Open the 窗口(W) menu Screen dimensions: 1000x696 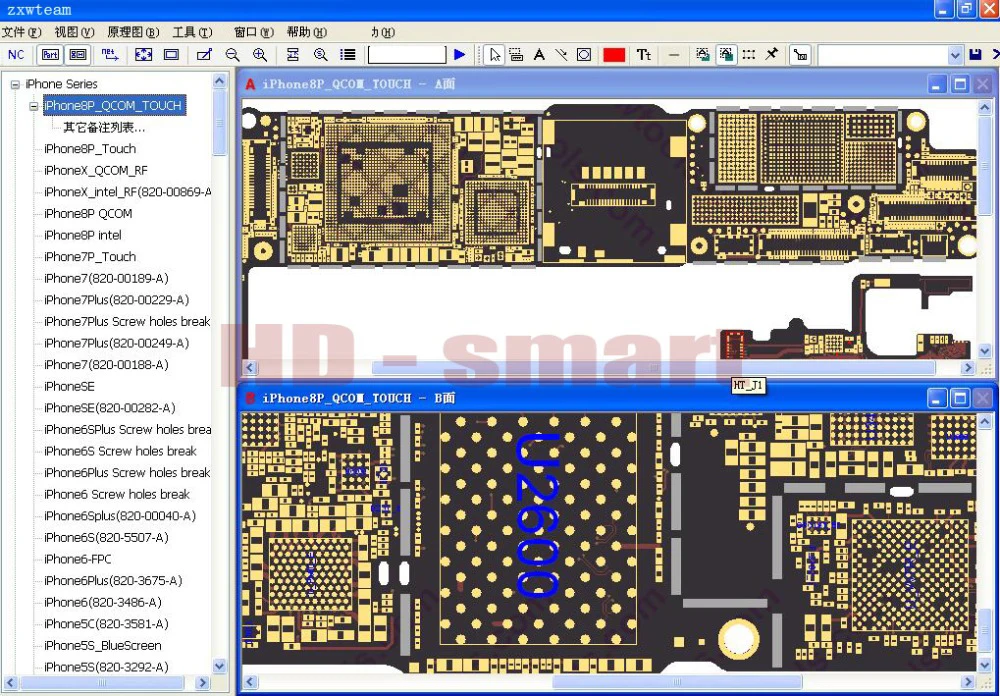pos(254,32)
